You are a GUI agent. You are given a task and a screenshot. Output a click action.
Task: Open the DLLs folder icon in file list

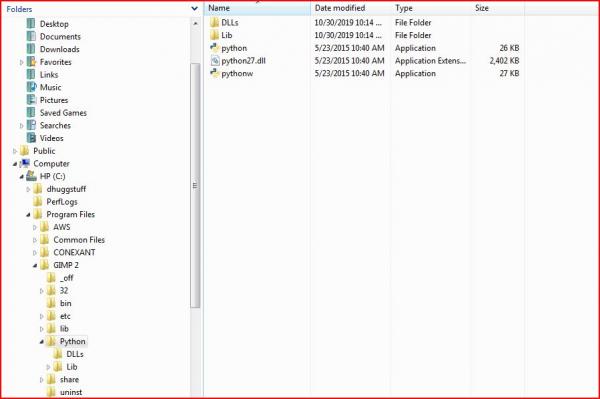pyautogui.click(x=214, y=22)
